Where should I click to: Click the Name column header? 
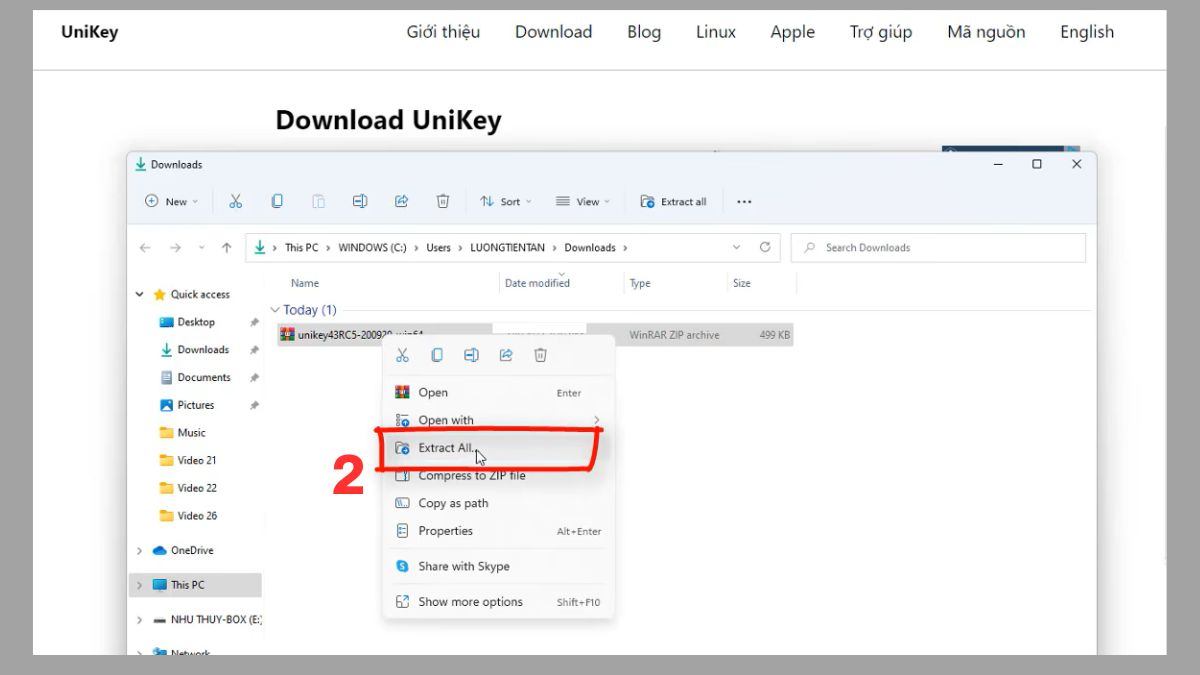tap(305, 284)
